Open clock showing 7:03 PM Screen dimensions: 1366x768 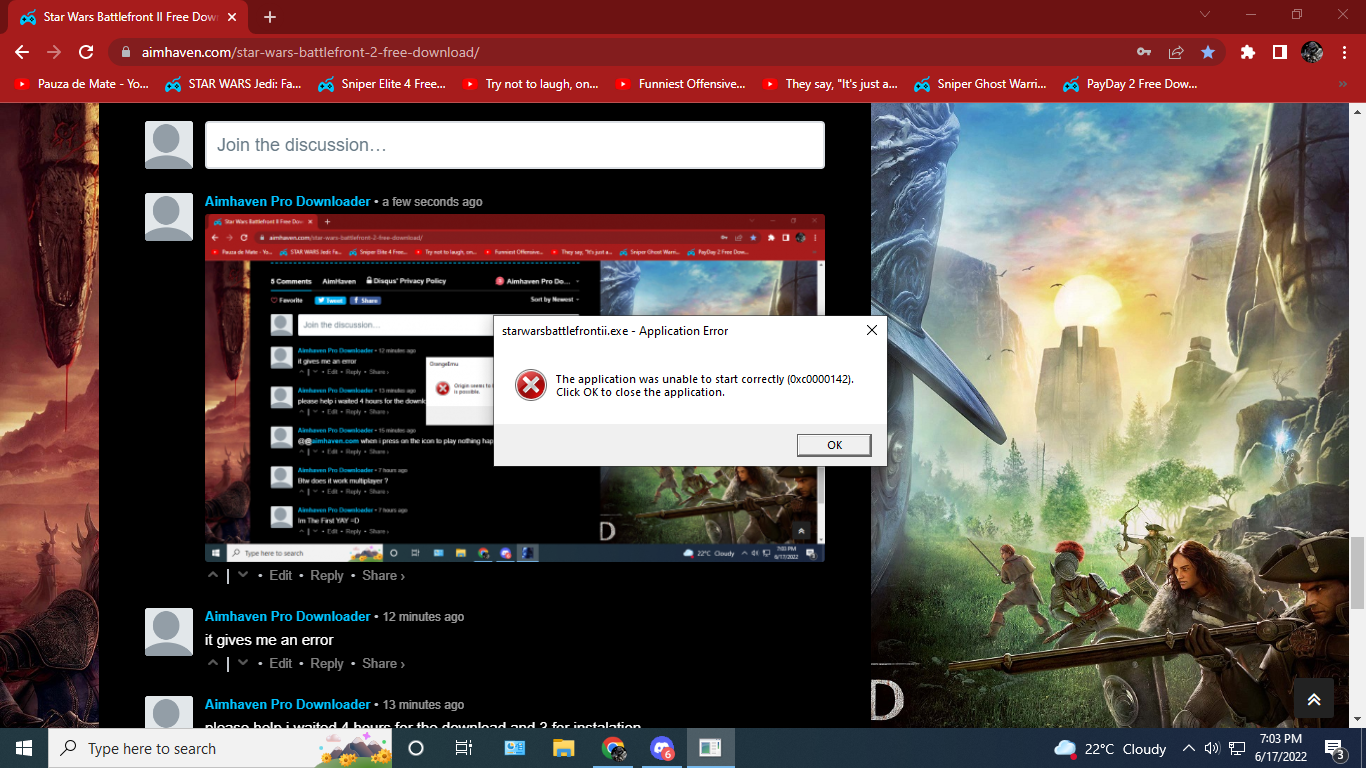(1281, 748)
